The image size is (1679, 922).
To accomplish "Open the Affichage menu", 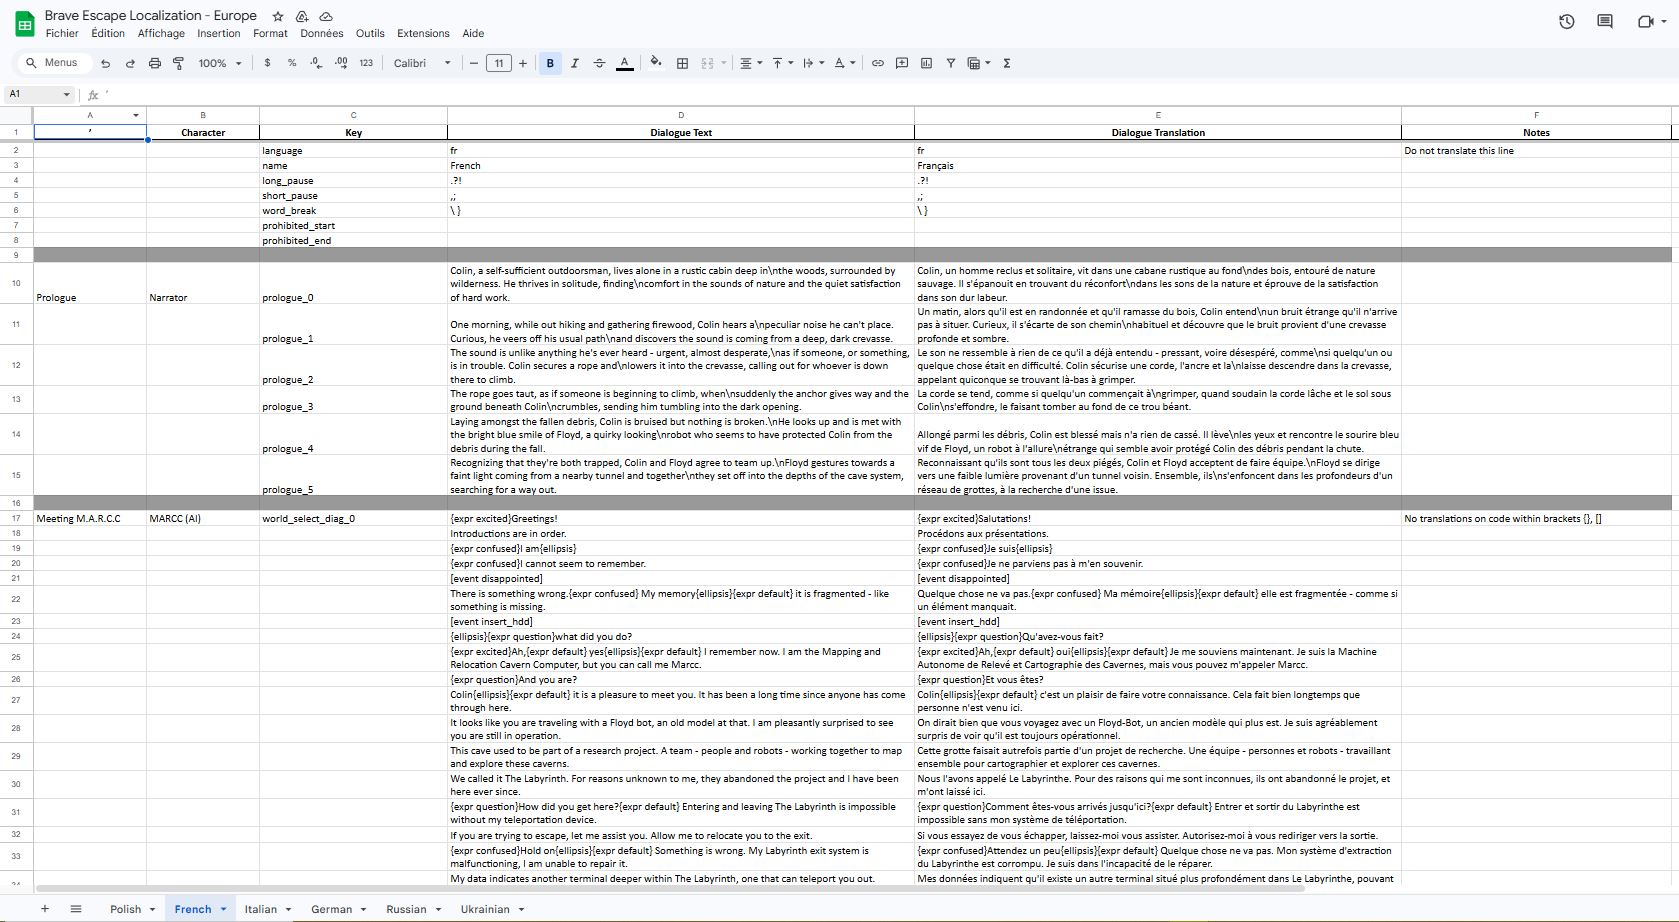I will [x=161, y=33].
